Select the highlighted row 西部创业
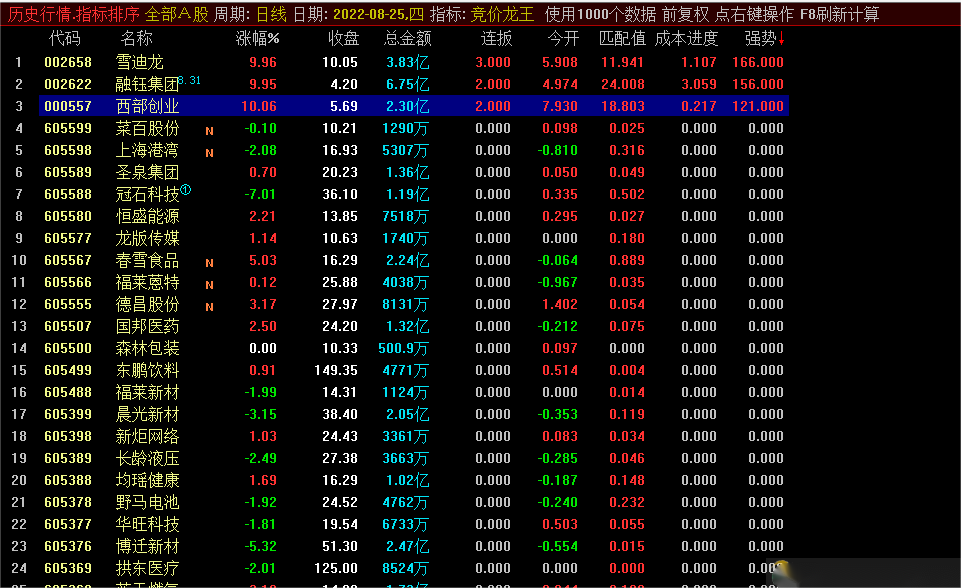The width and height of the screenshot is (961, 588). point(414,106)
